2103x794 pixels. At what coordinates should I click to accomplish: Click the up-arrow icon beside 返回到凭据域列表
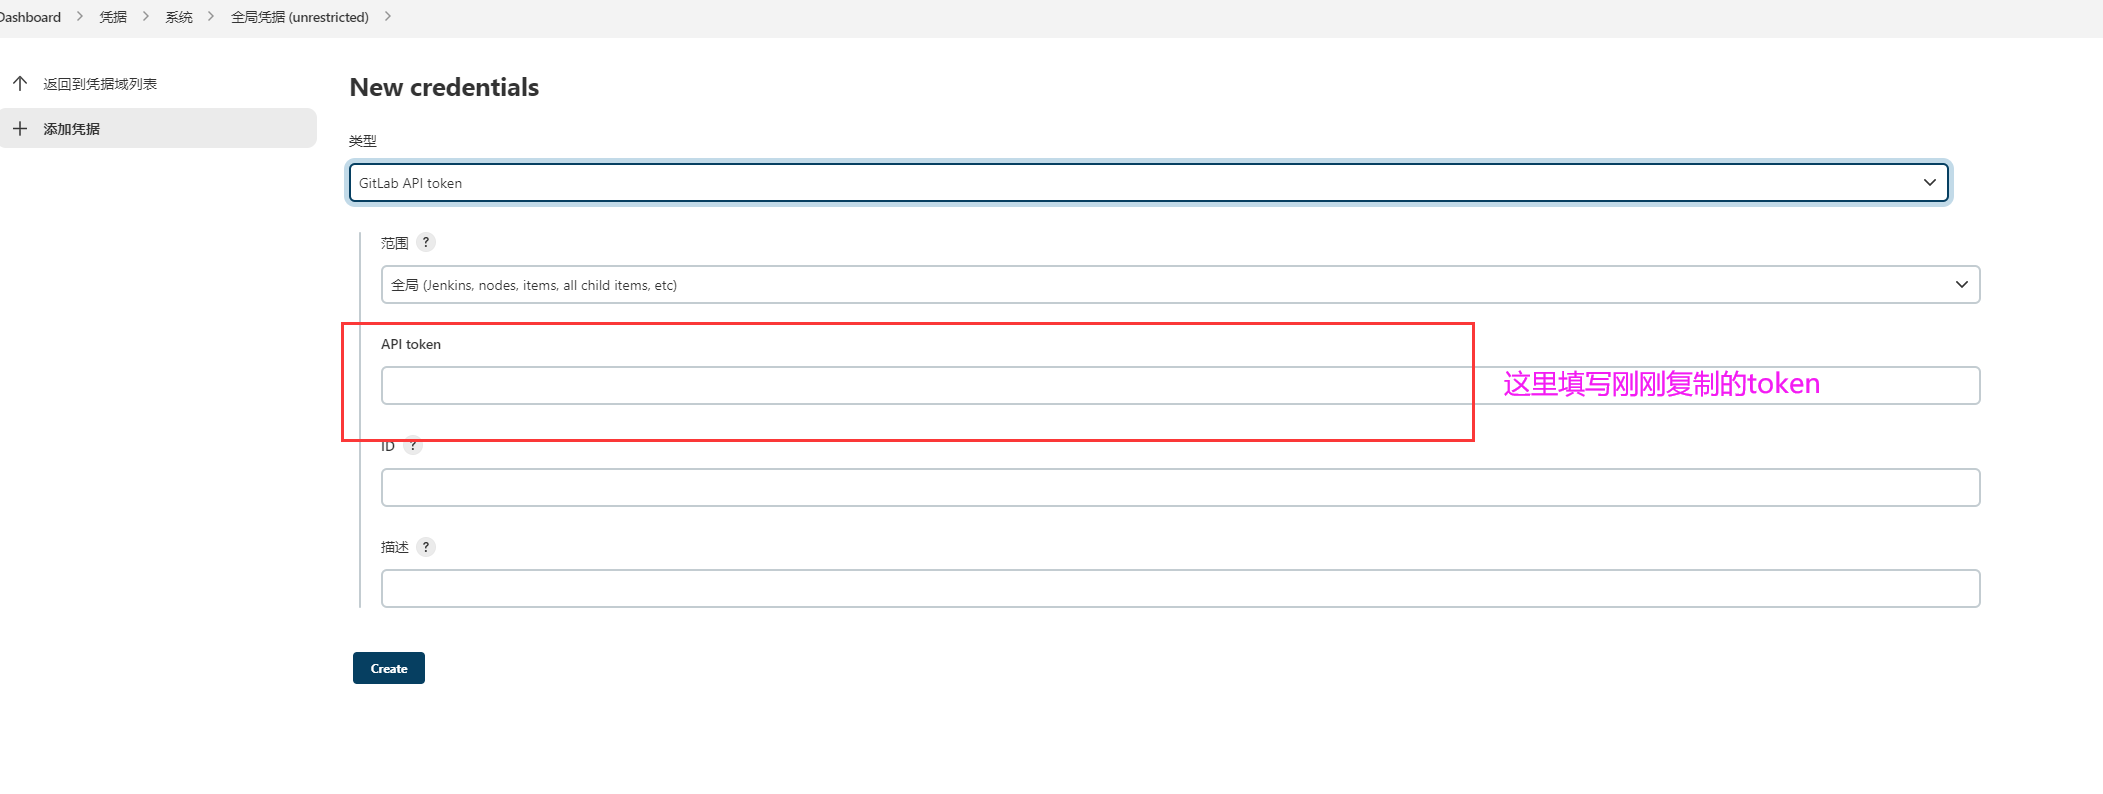(x=20, y=83)
